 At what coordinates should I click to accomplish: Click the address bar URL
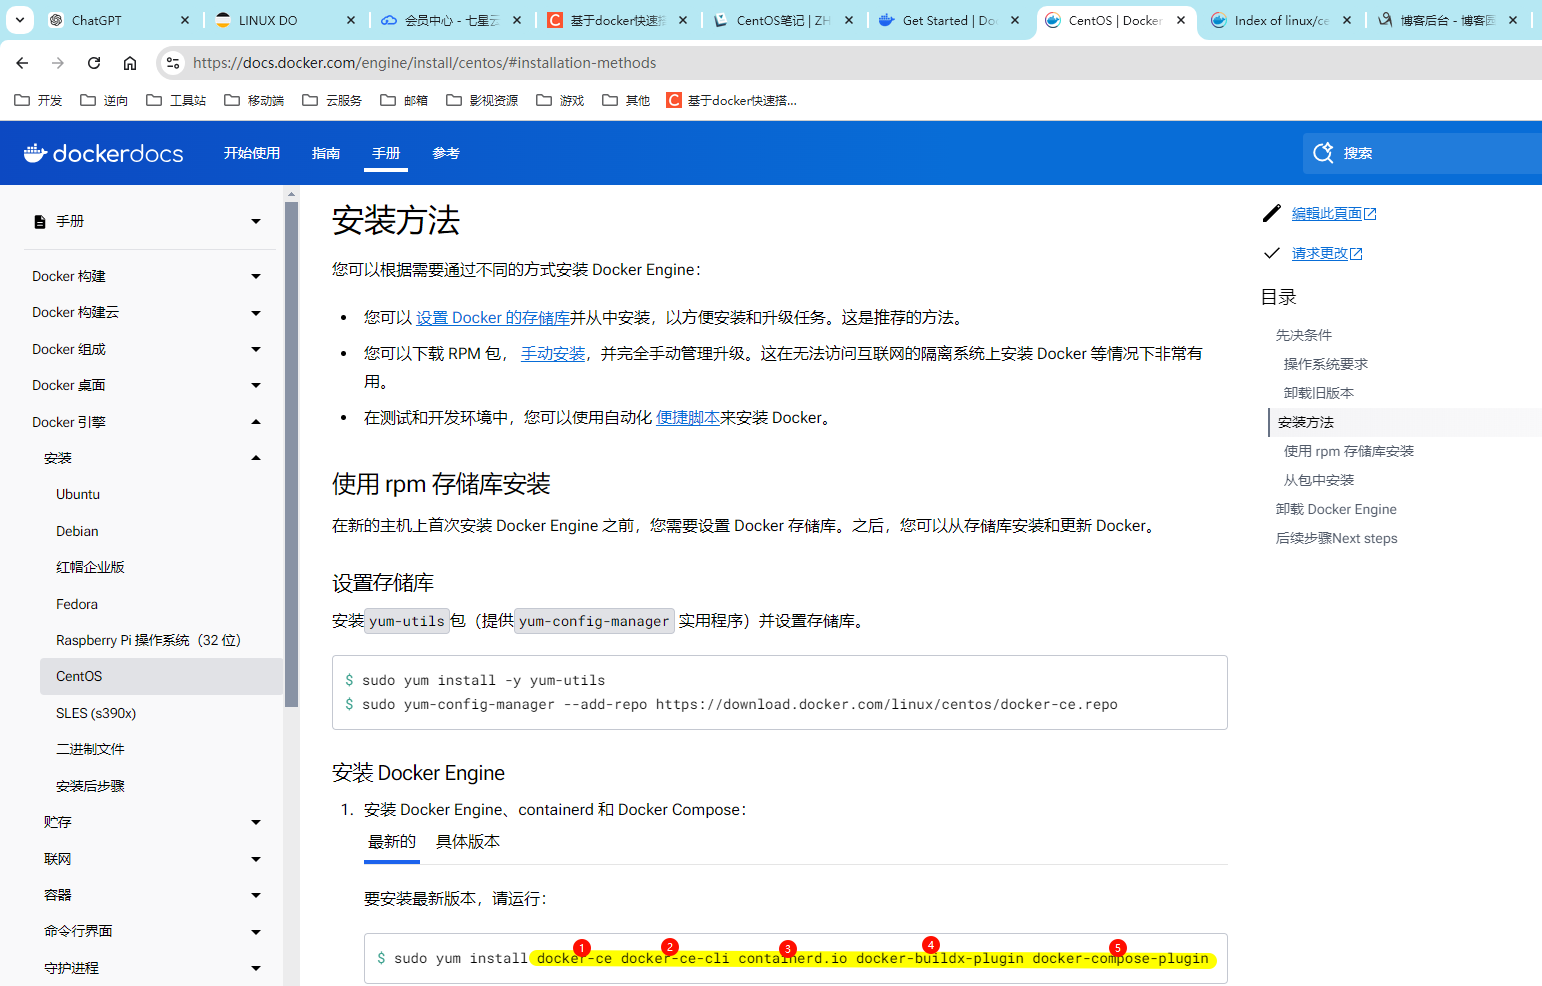(x=425, y=63)
